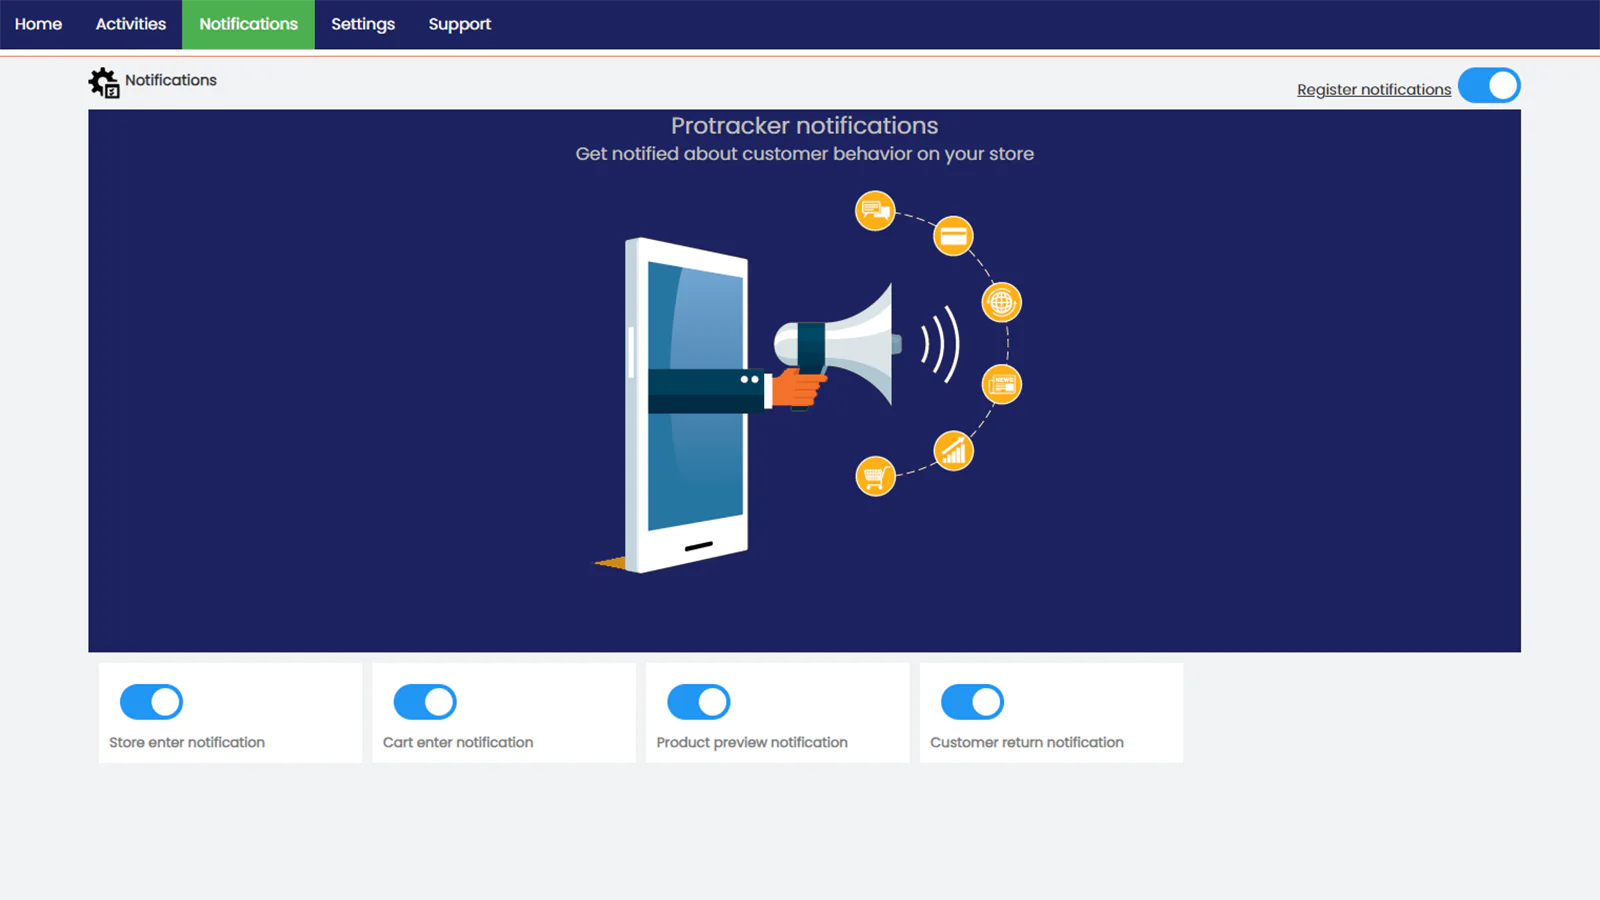The image size is (1600, 900).
Task: Toggle the Customer return notification
Action: point(971,702)
